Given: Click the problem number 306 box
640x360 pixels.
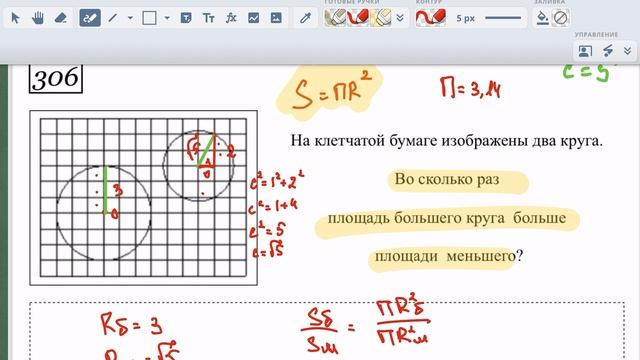Looking at the screenshot, I should pyautogui.click(x=56, y=78).
